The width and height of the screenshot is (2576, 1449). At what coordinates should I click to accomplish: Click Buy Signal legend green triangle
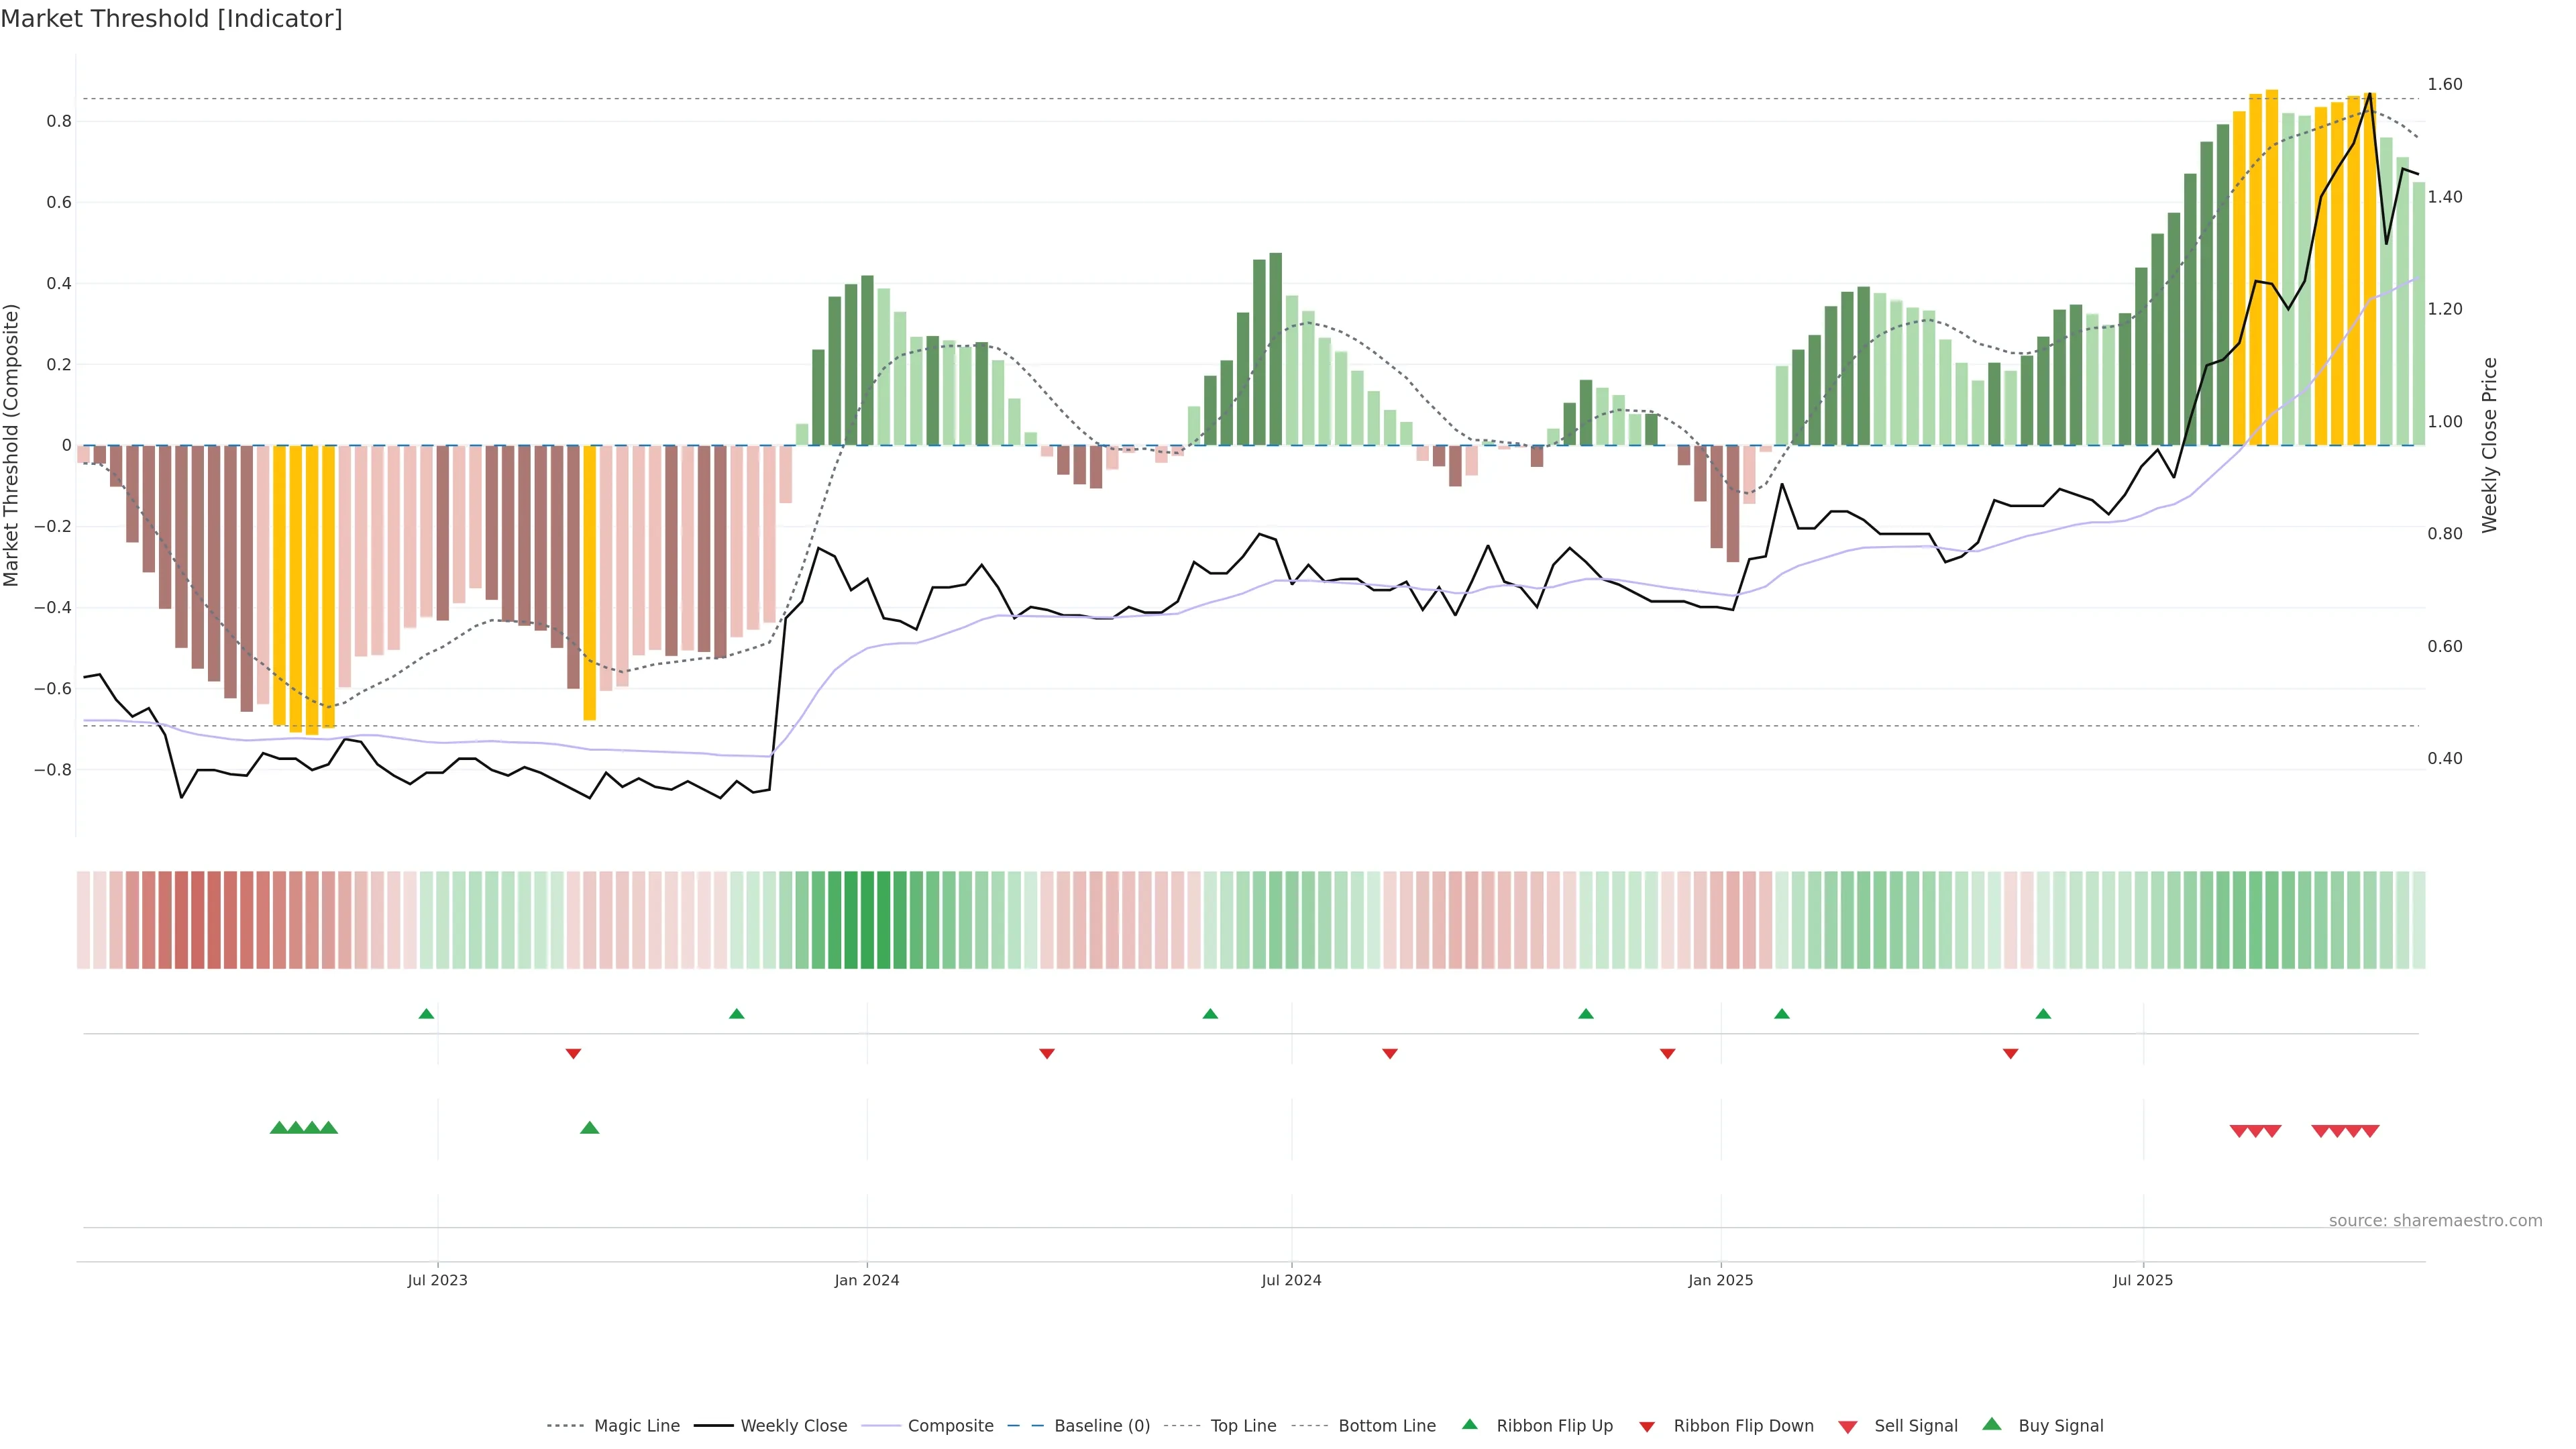[1991, 1424]
